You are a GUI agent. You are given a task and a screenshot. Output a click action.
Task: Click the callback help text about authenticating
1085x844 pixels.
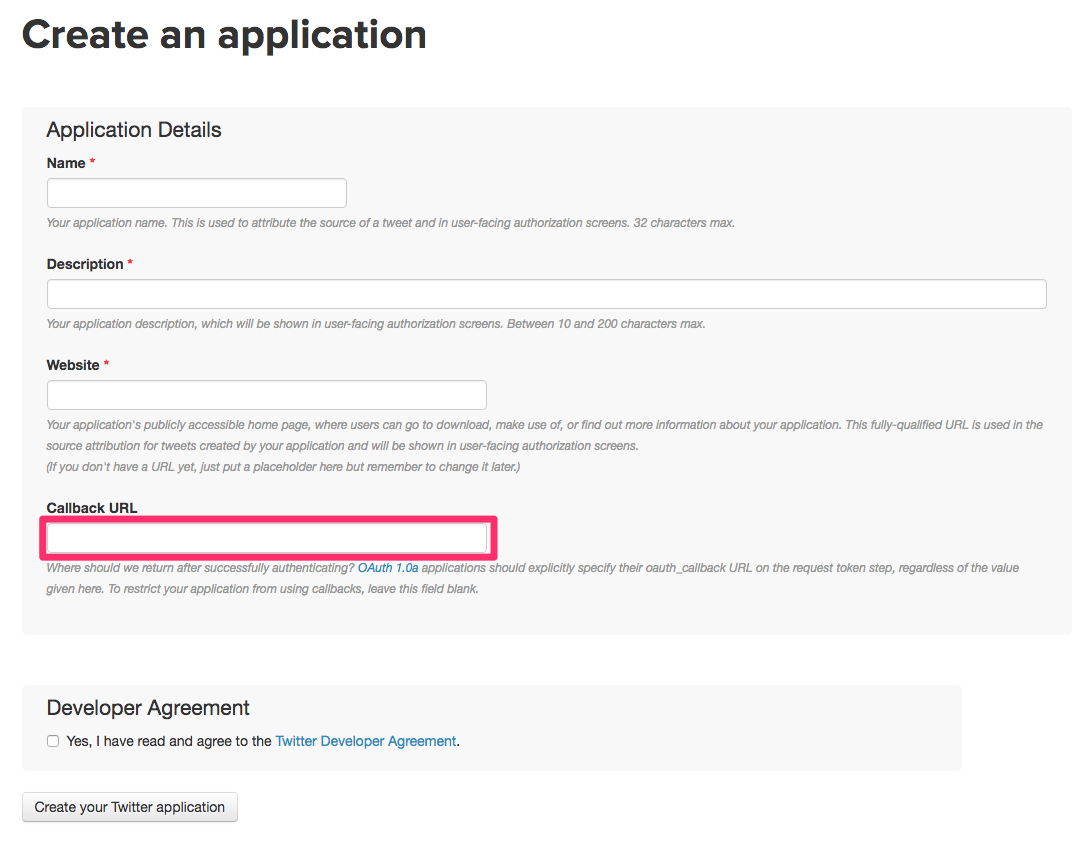pos(200,568)
